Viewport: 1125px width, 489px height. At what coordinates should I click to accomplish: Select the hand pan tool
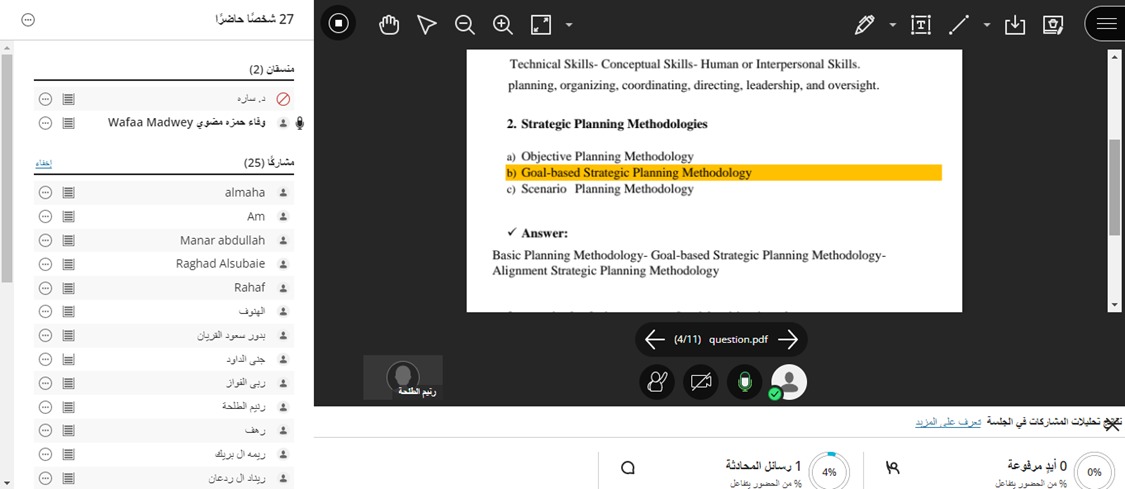coord(389,24)
